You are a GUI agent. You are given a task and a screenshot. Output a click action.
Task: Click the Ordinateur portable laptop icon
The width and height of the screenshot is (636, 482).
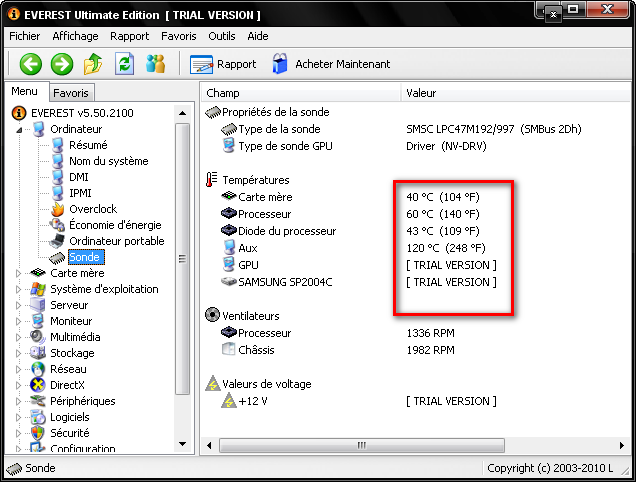[x=57, y=241]
